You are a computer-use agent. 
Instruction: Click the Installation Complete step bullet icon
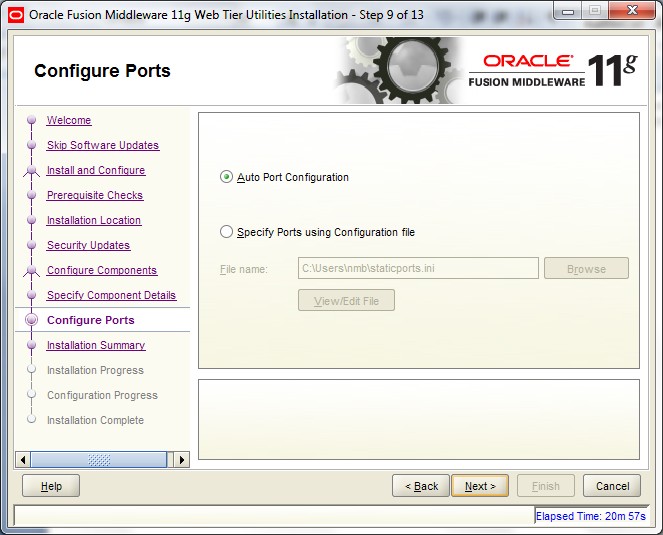(31, 419)
